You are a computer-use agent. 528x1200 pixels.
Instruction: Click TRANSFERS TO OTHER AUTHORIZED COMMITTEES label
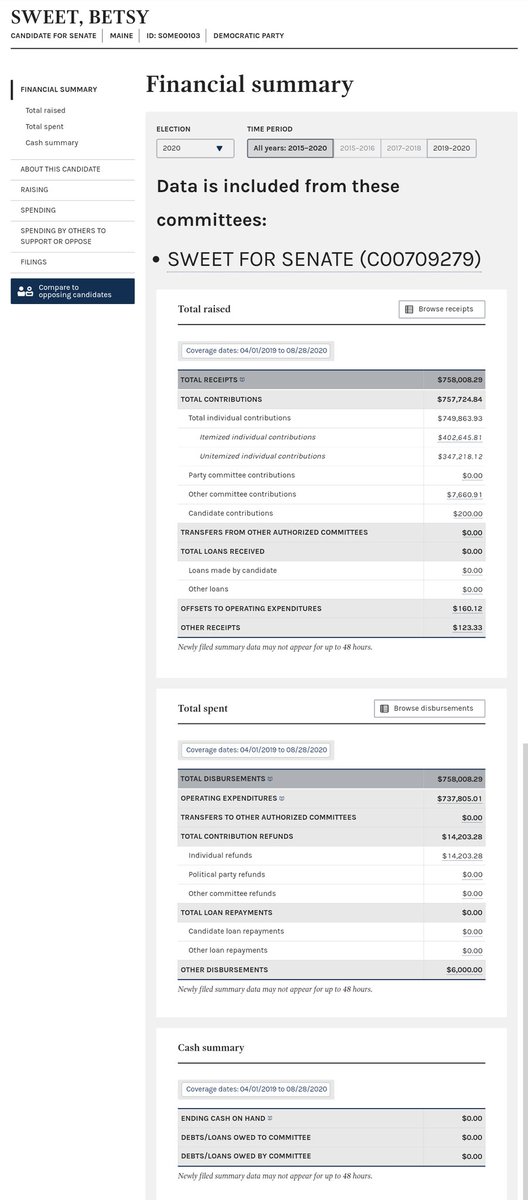[268, 817]
